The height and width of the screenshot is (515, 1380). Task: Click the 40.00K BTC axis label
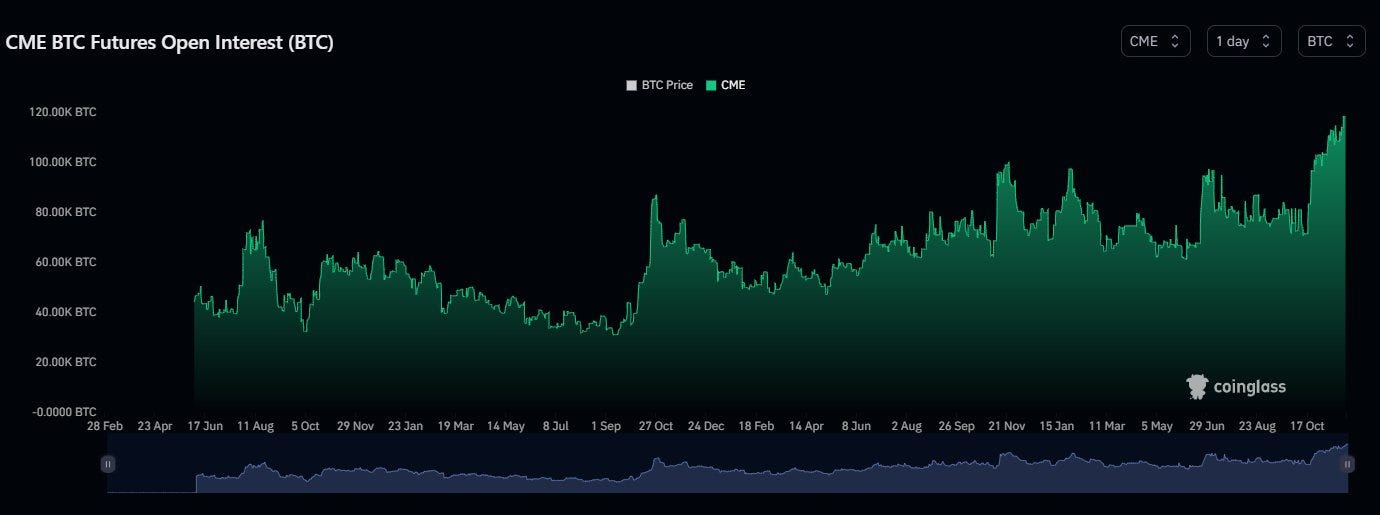coord(66,312)
